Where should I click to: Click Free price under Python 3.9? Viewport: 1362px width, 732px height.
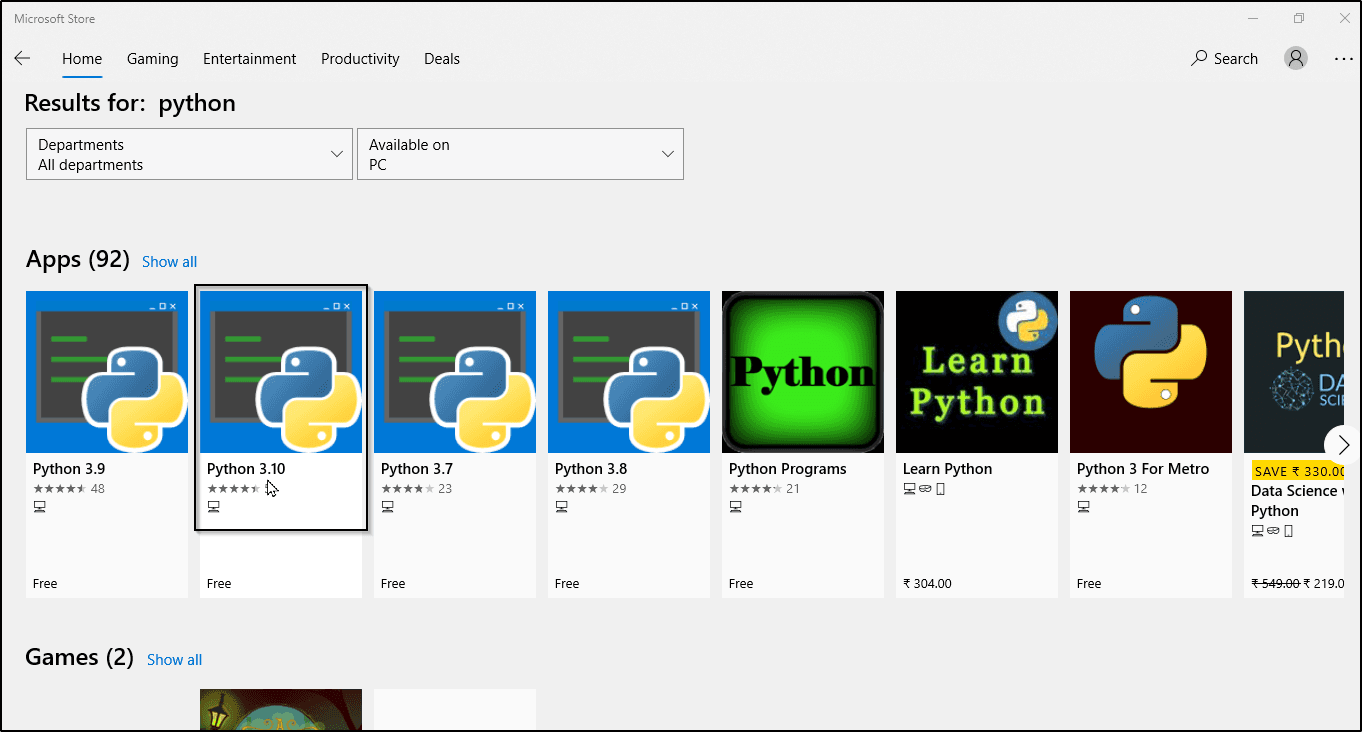pyautogui.click(x=45, y=584)
